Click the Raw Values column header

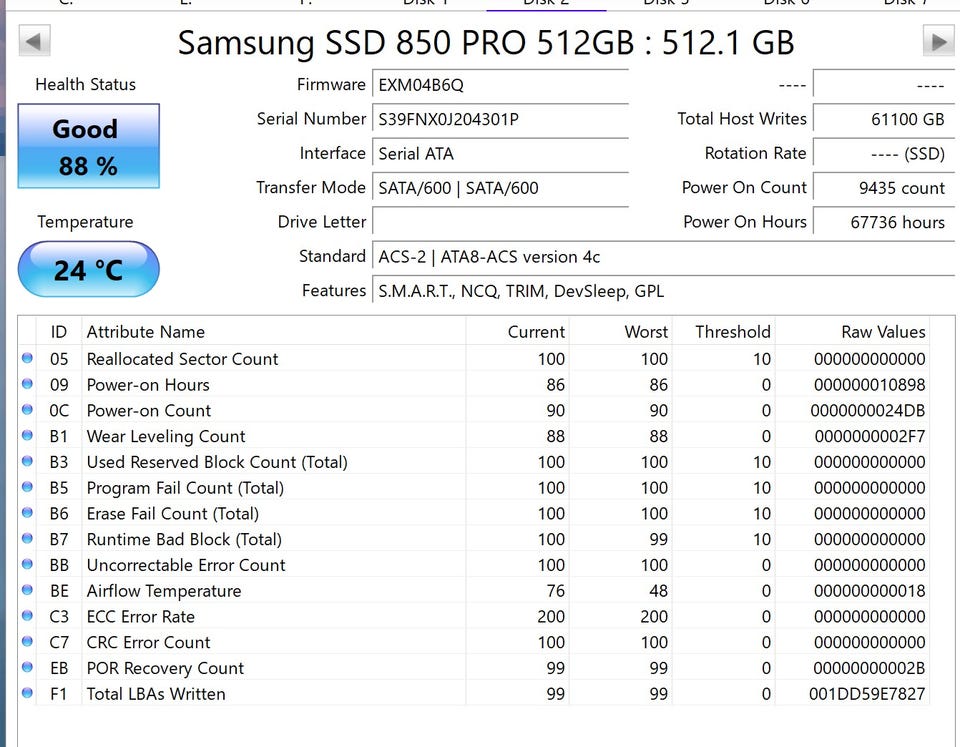tap(883, 332)
